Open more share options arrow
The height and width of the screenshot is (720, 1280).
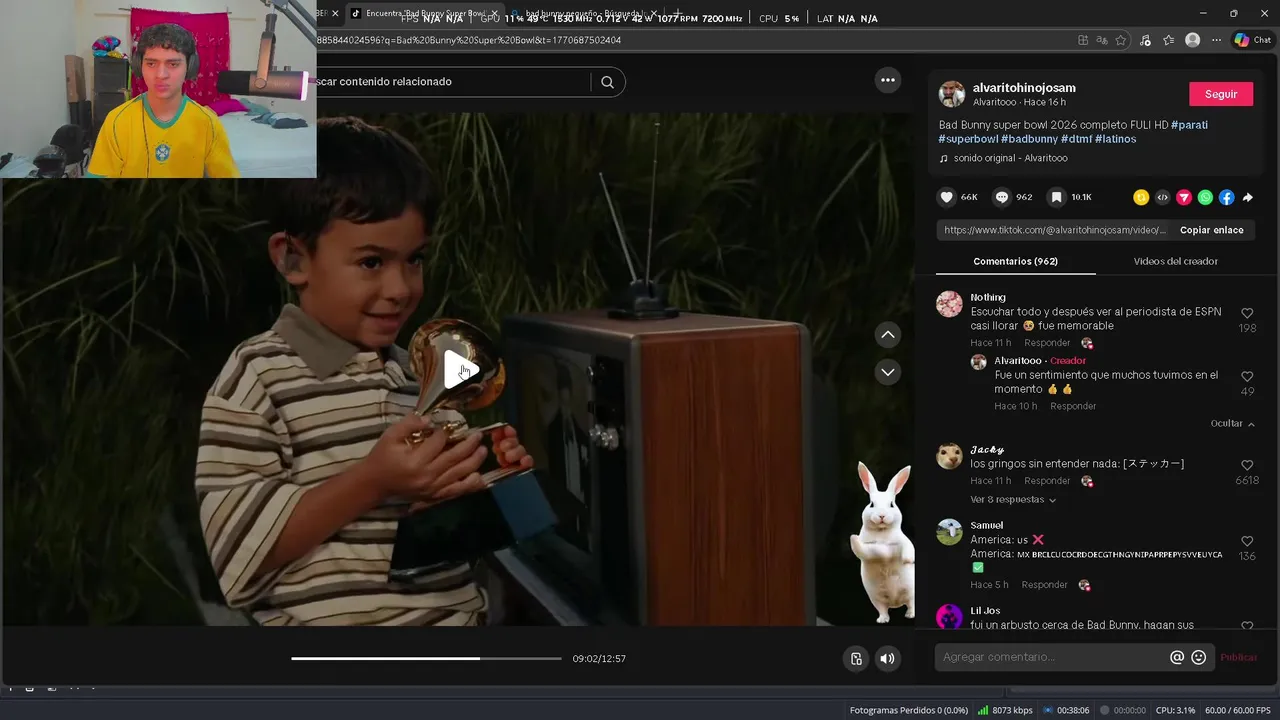pyautogui.click(x=1247, y=197)
